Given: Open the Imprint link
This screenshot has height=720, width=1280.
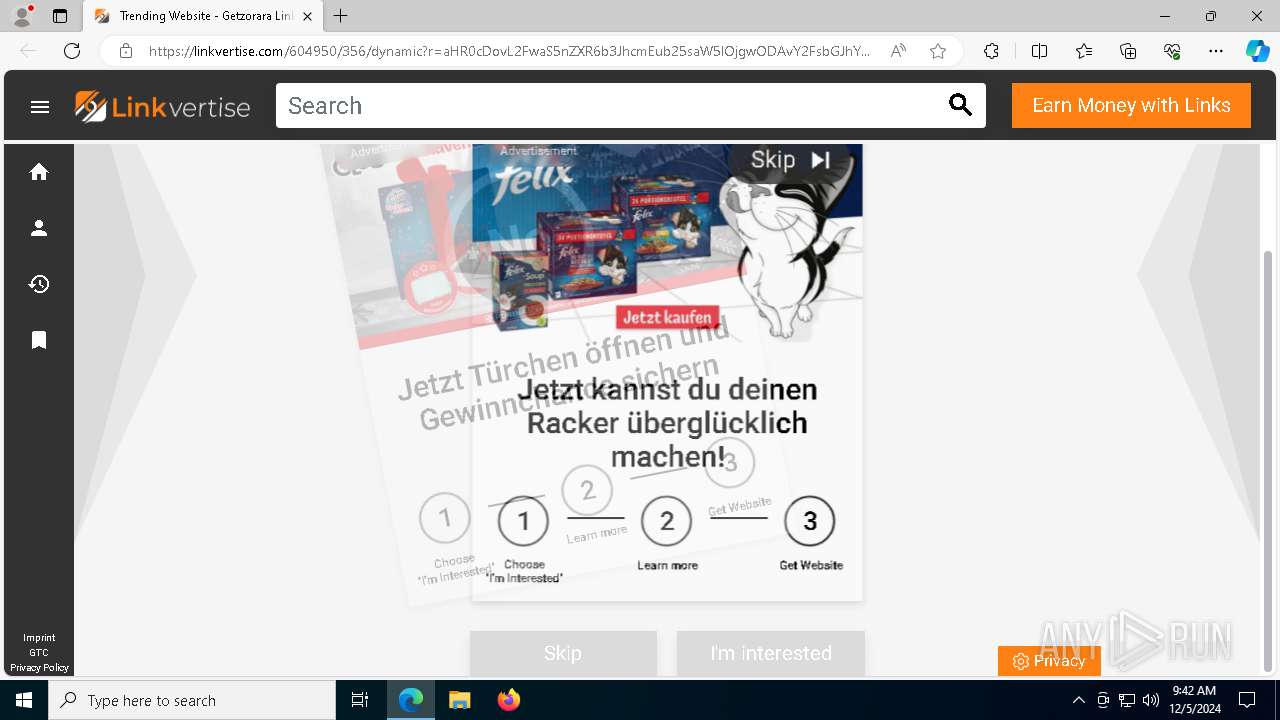Looking at the screenshot, I should [39, 638].
